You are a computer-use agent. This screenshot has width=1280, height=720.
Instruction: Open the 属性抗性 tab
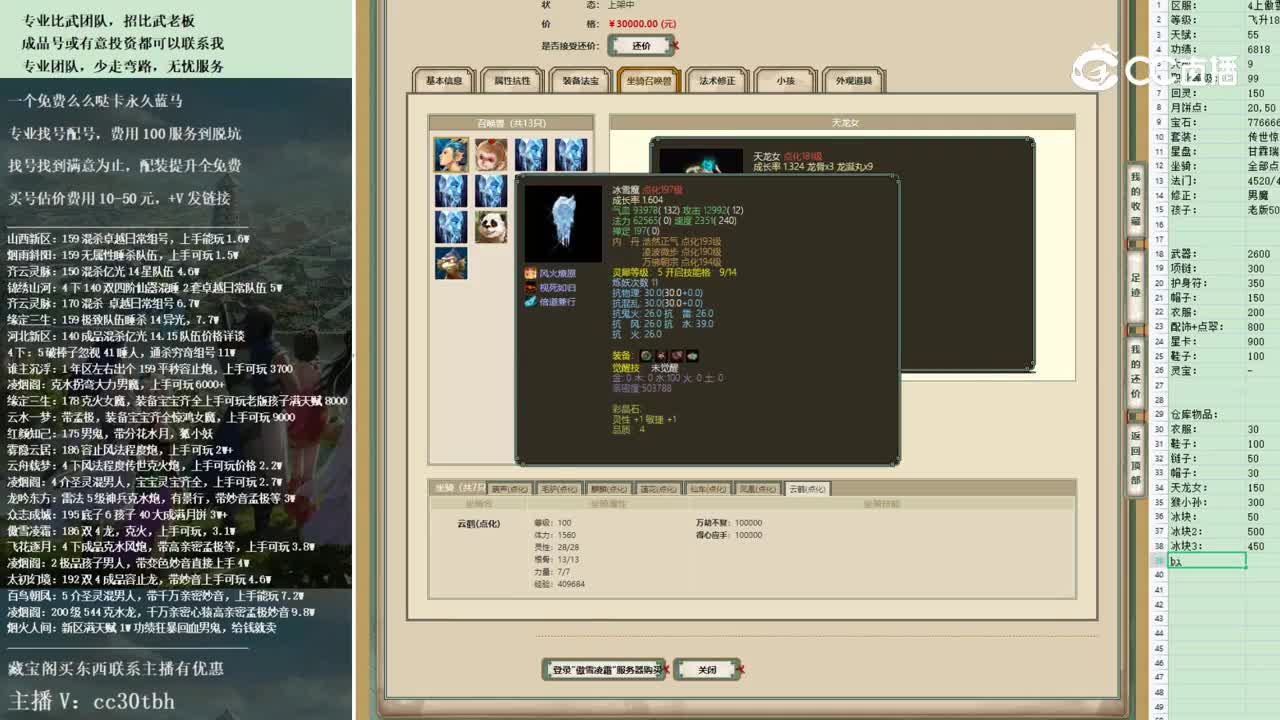512,81
